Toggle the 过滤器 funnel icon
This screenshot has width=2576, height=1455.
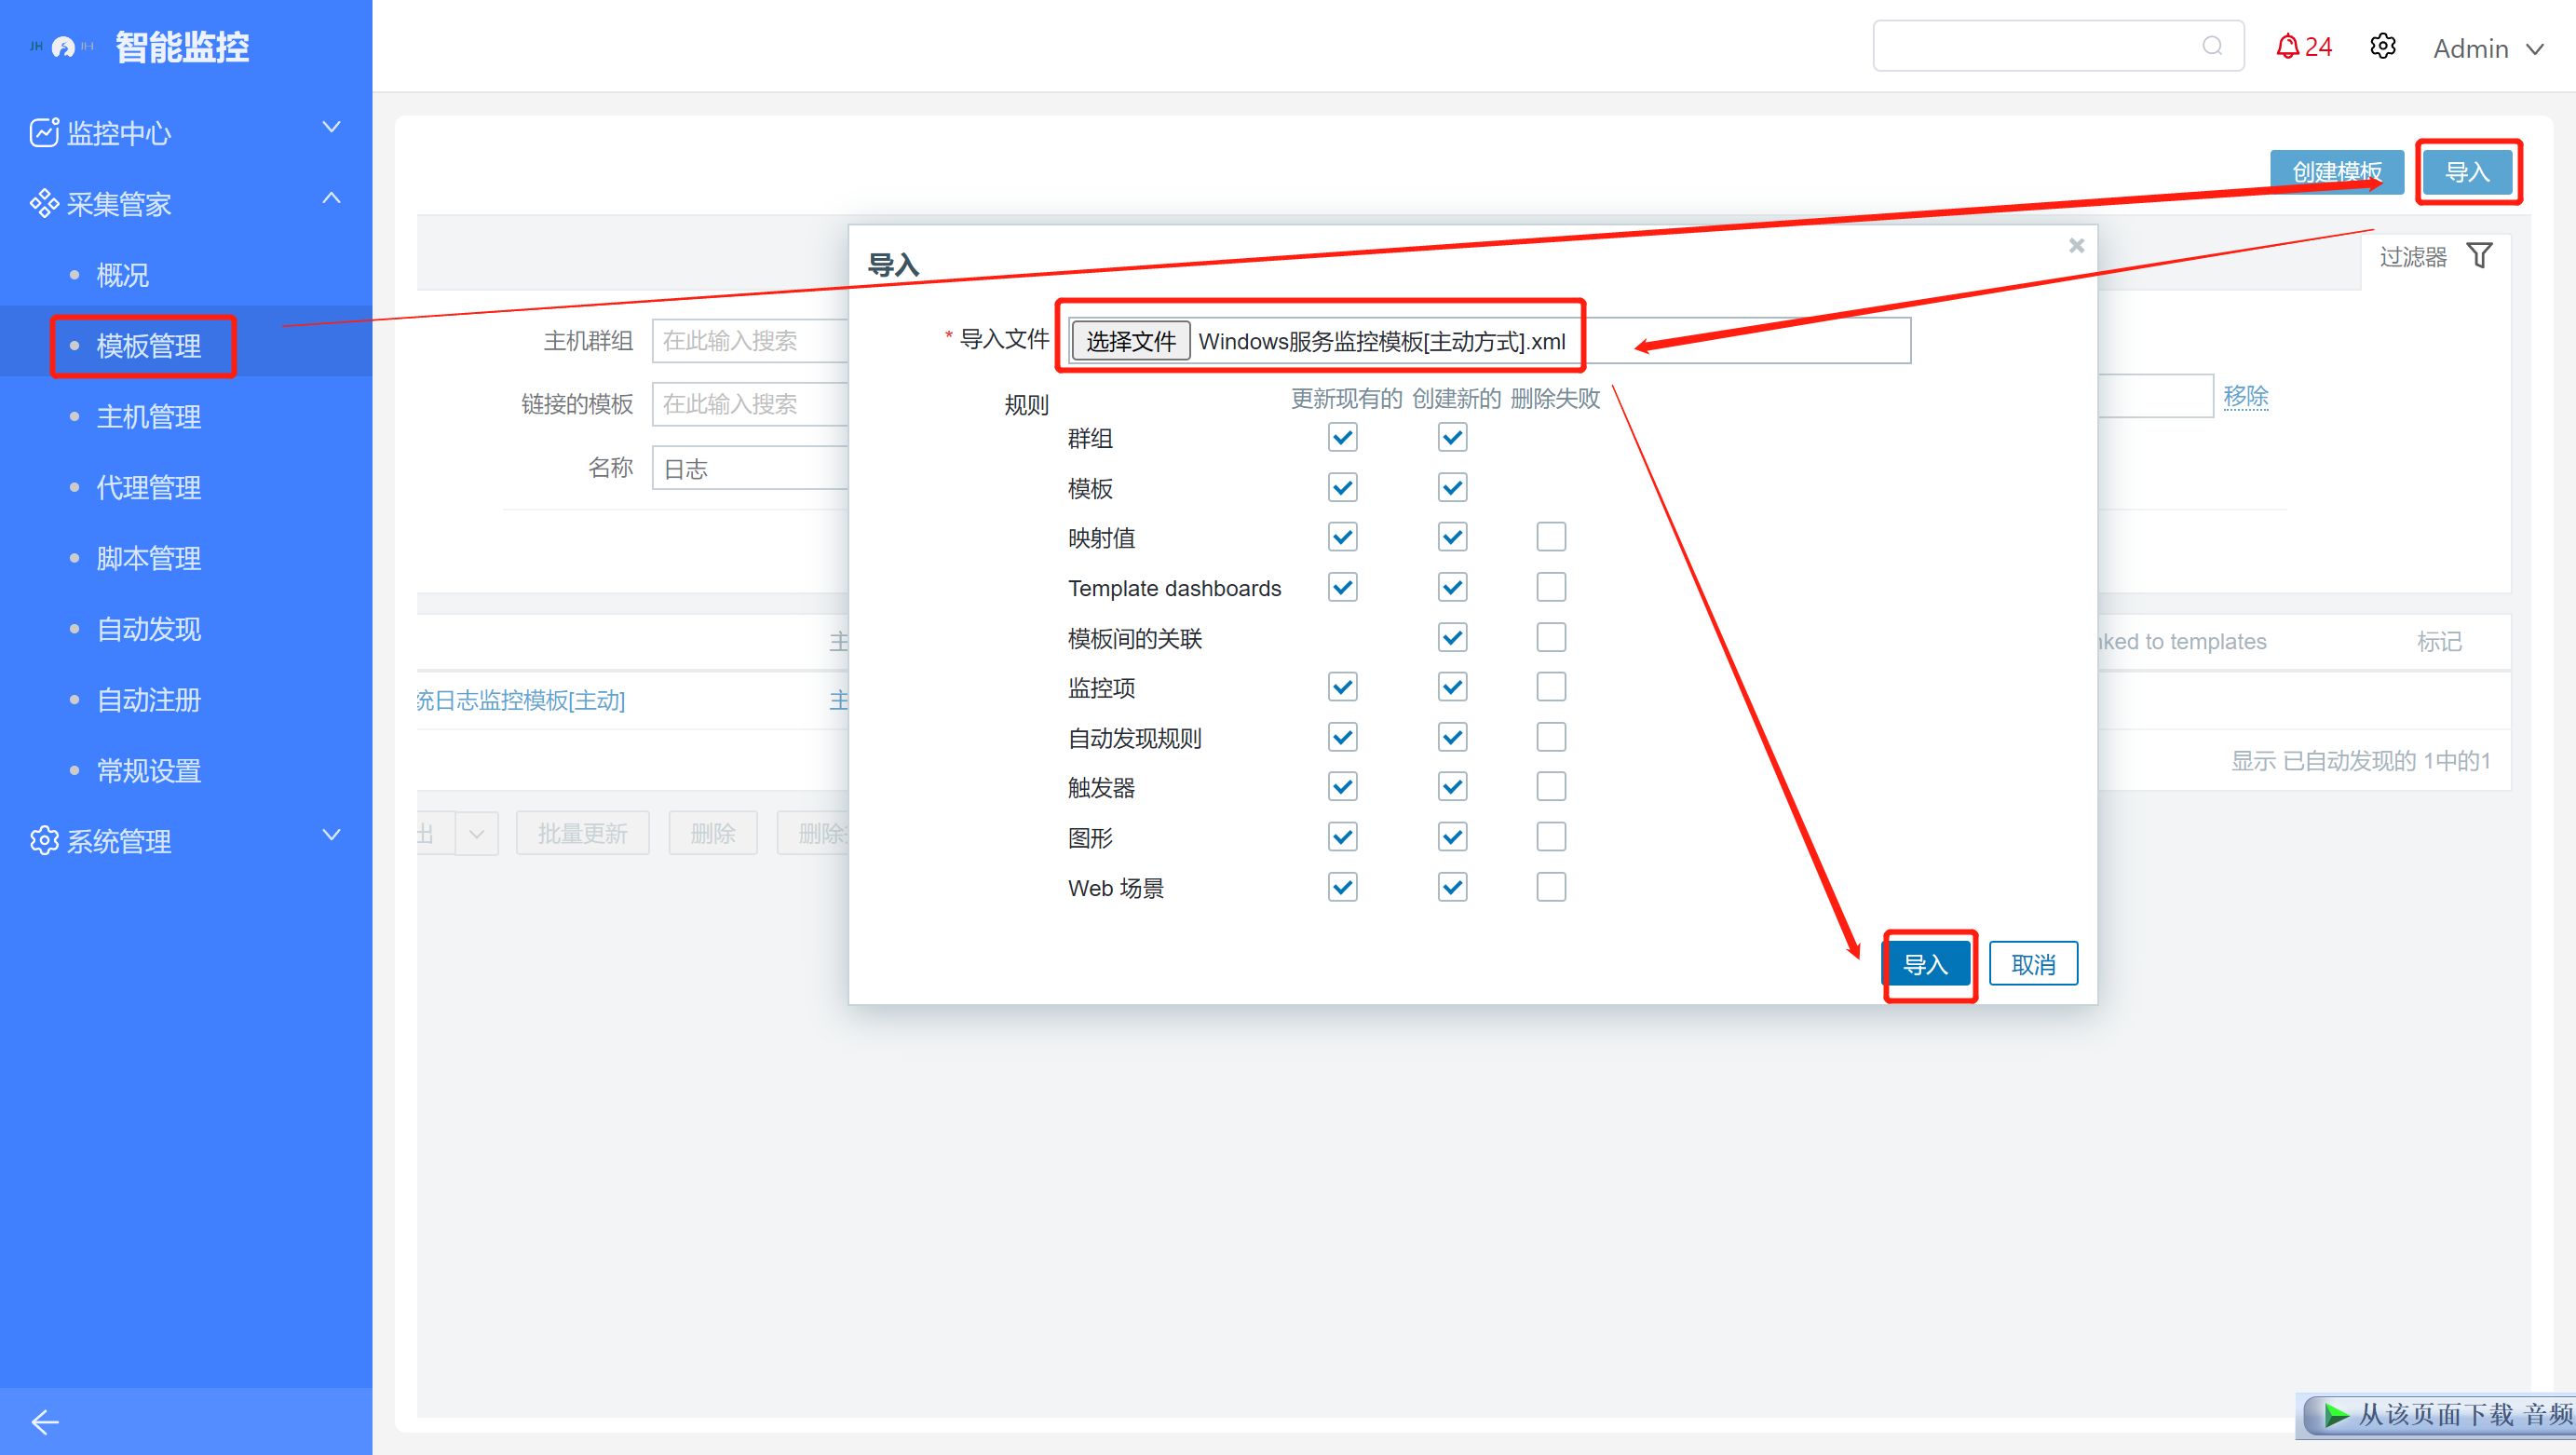click(2479, 256)
